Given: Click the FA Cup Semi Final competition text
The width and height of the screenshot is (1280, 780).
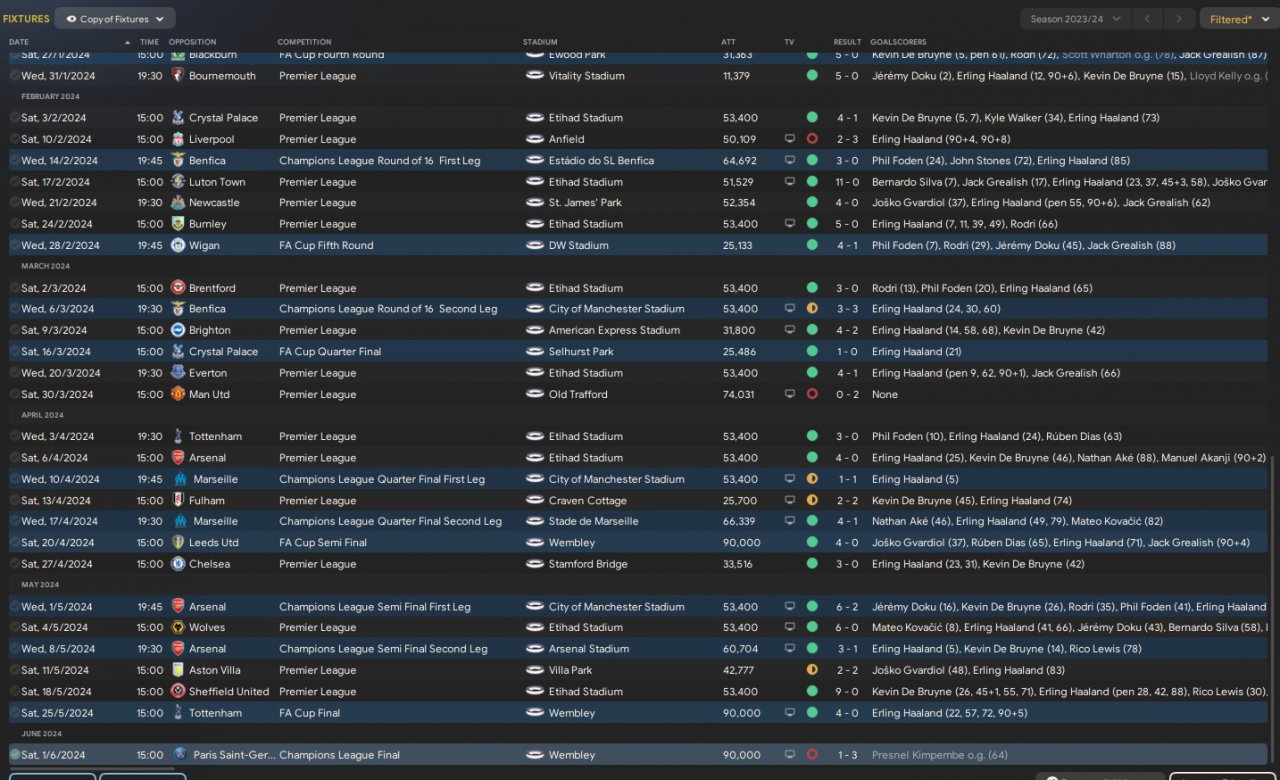Looking at the screenshot, I should coord(323,542).
